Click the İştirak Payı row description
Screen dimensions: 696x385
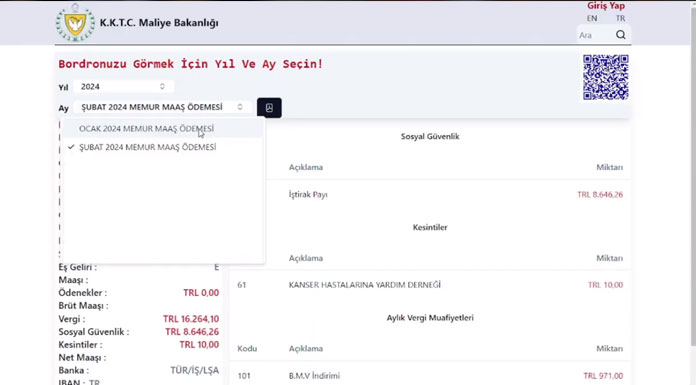308,194
